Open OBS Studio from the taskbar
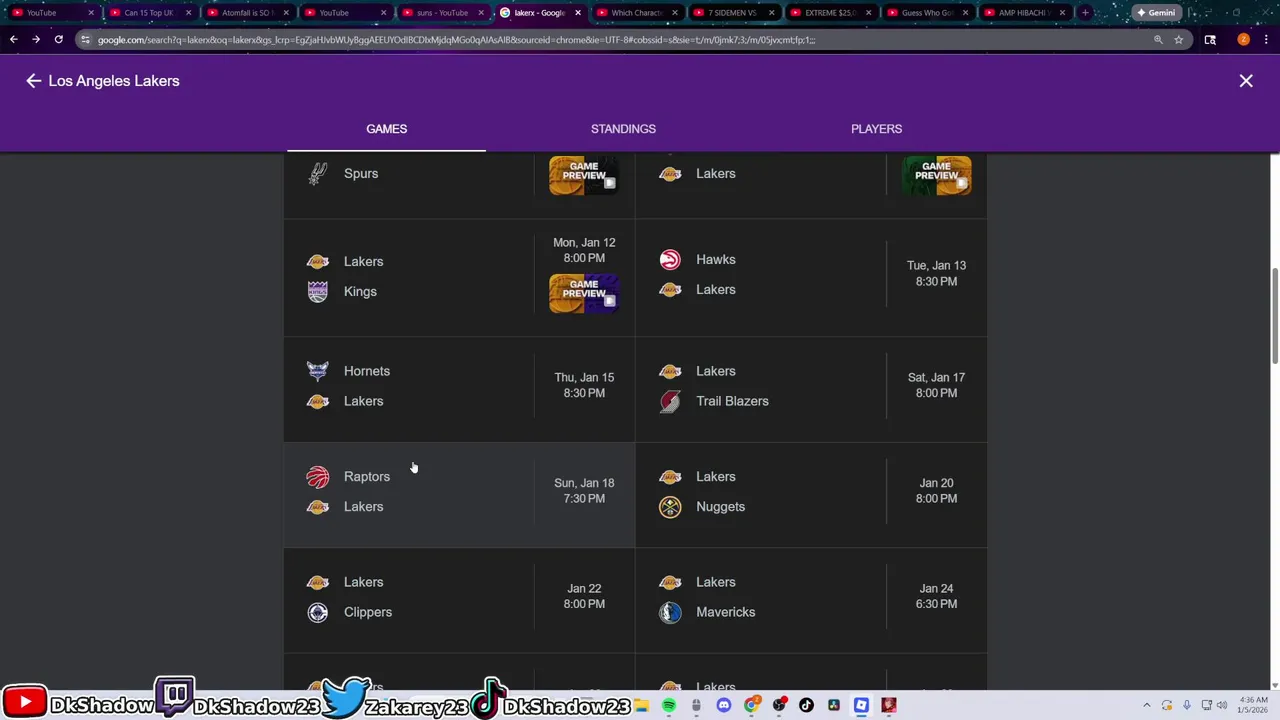Image resolution: width=1280 pixels, height=720 pixels. pyautogui.click(x=779, y=706)
